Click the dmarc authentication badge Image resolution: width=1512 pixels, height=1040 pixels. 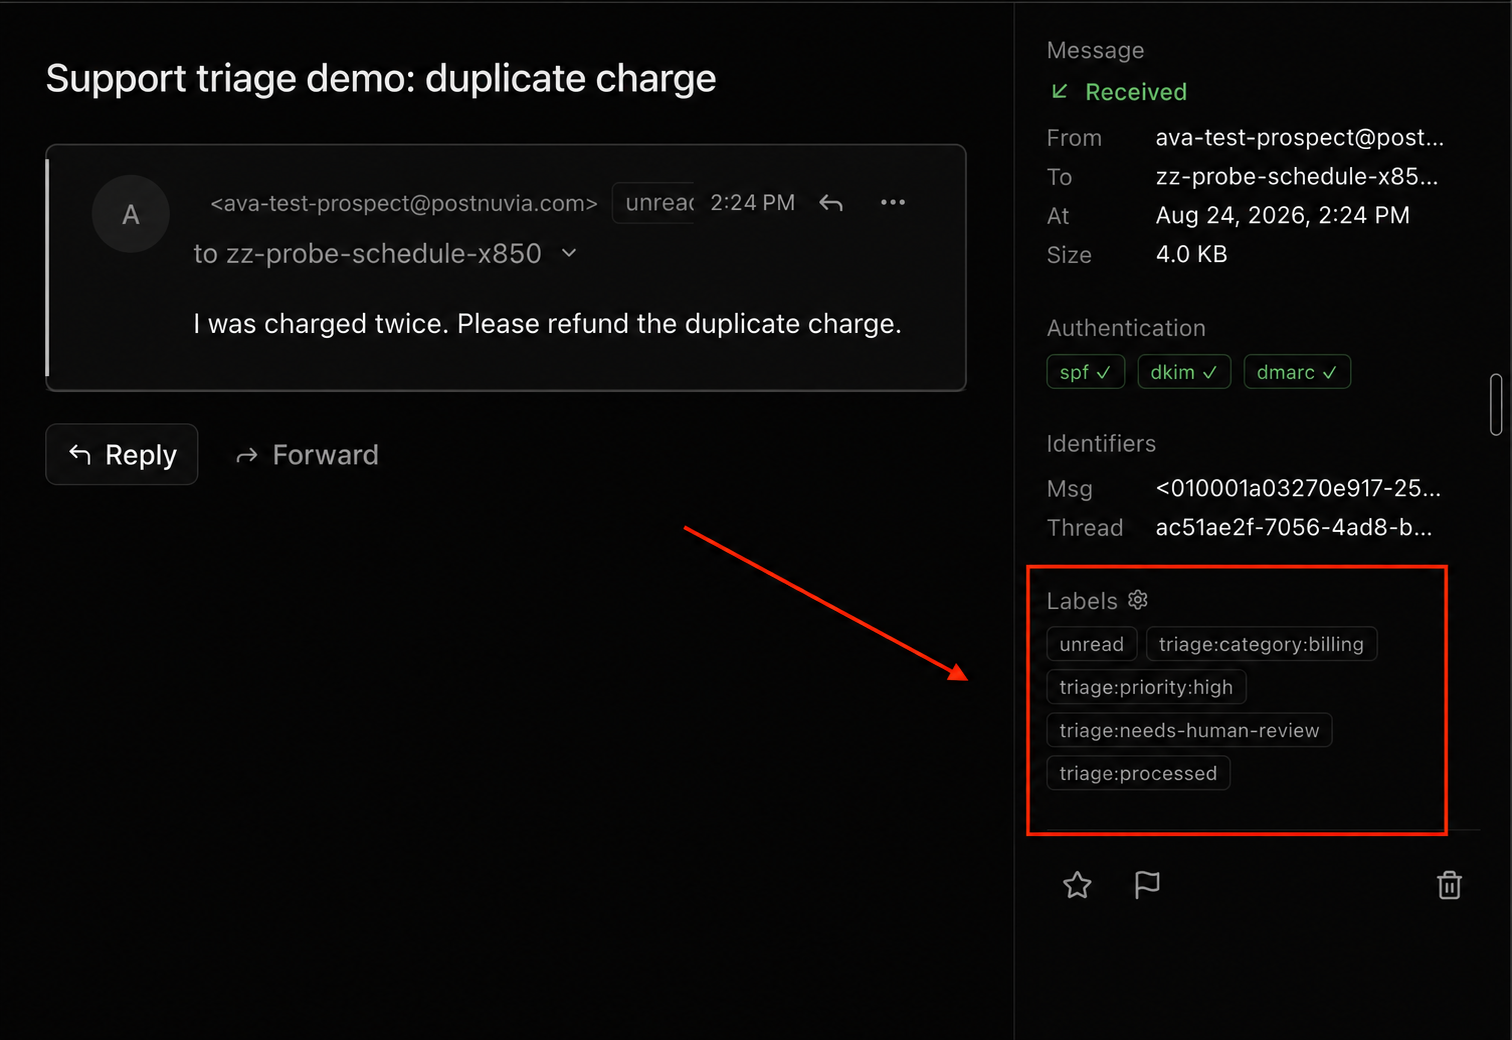click(1297, 372)
